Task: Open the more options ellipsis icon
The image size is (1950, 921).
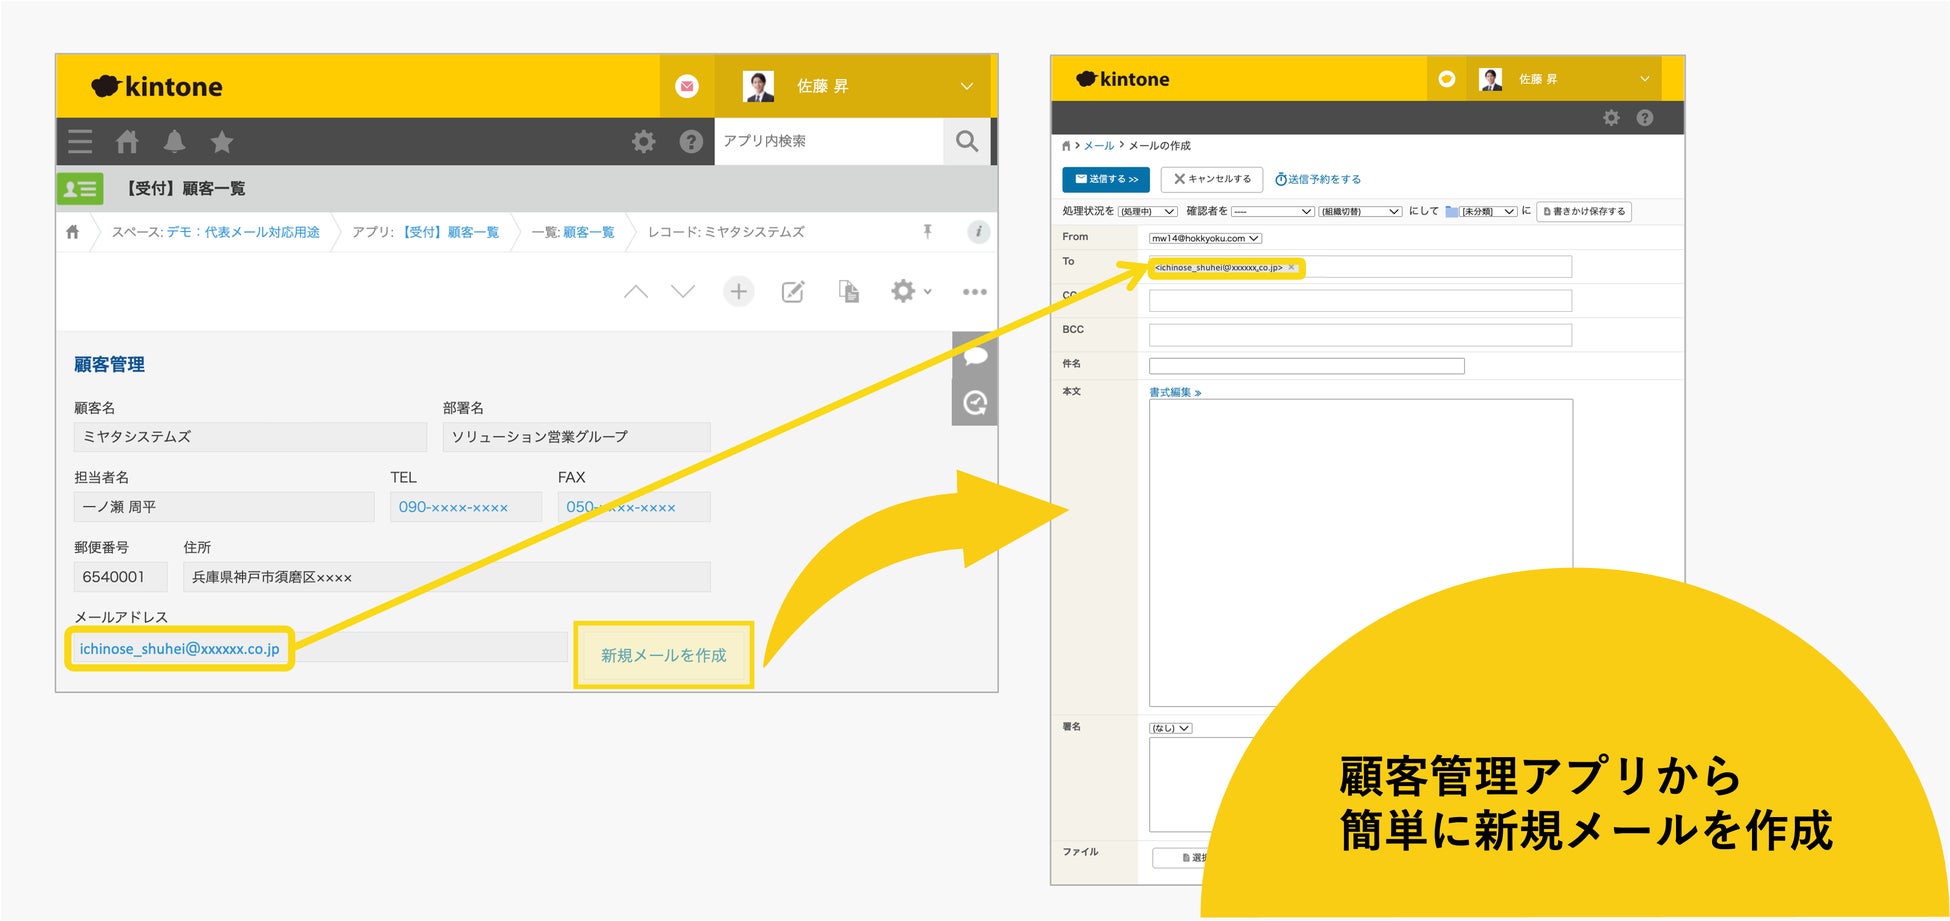Action: (x=975, y=292)
